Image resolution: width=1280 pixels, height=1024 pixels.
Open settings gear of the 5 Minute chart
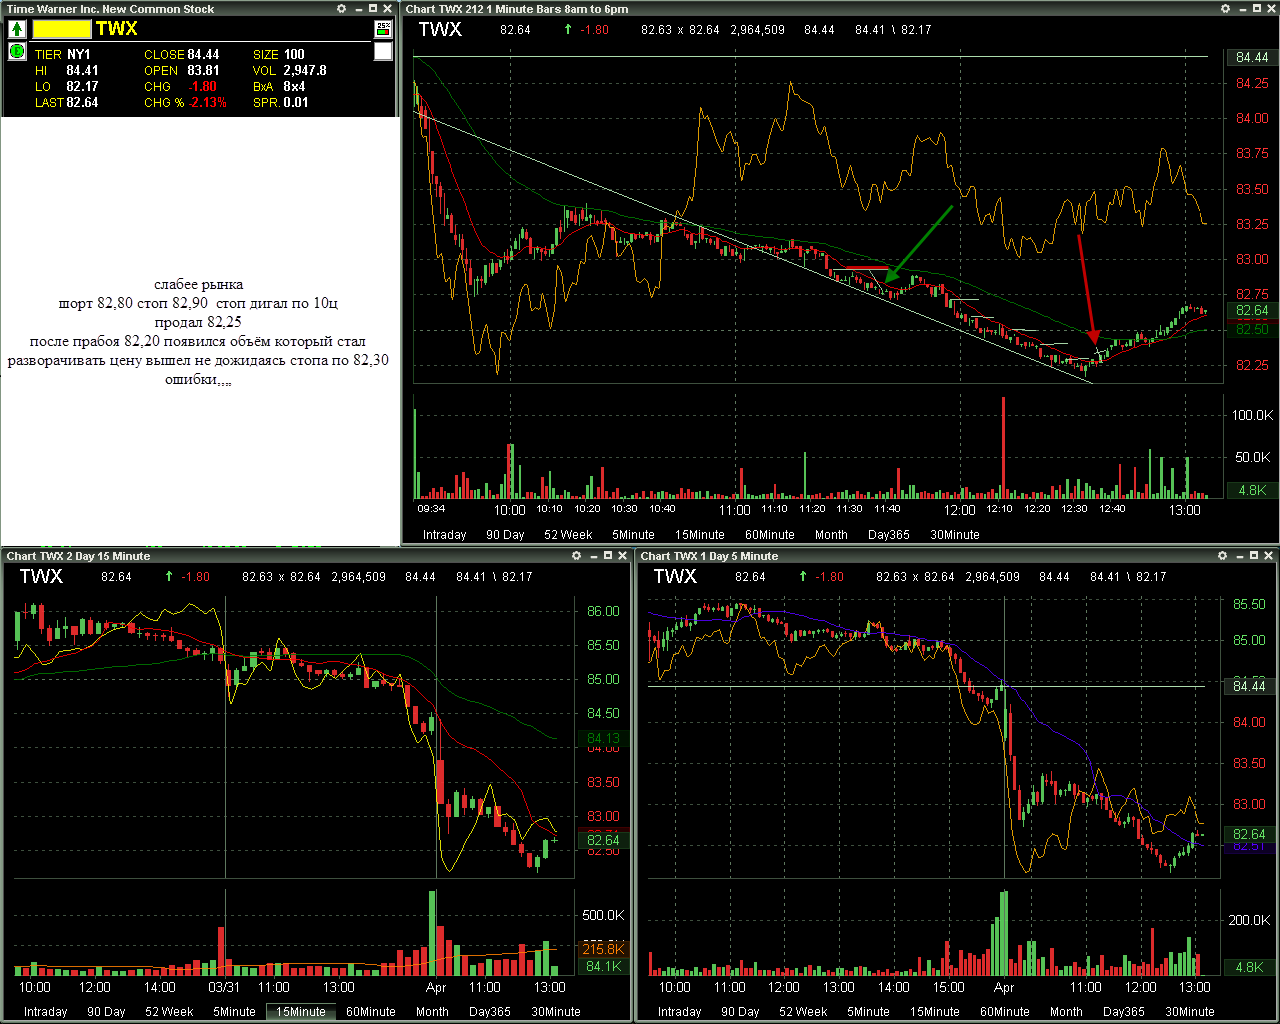(x=1223, y=556)
